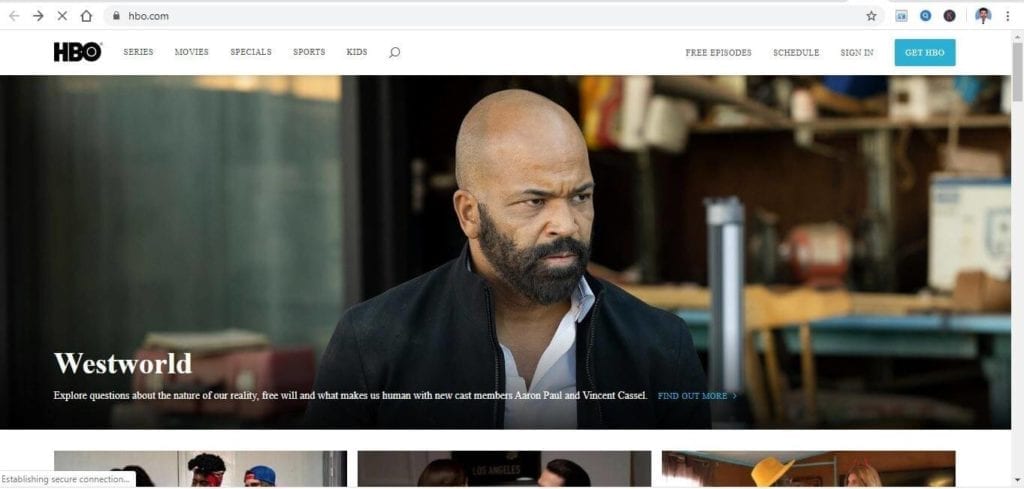Click the Sign In link
This screenshot has height=489, width=1024.
[856, 53]
